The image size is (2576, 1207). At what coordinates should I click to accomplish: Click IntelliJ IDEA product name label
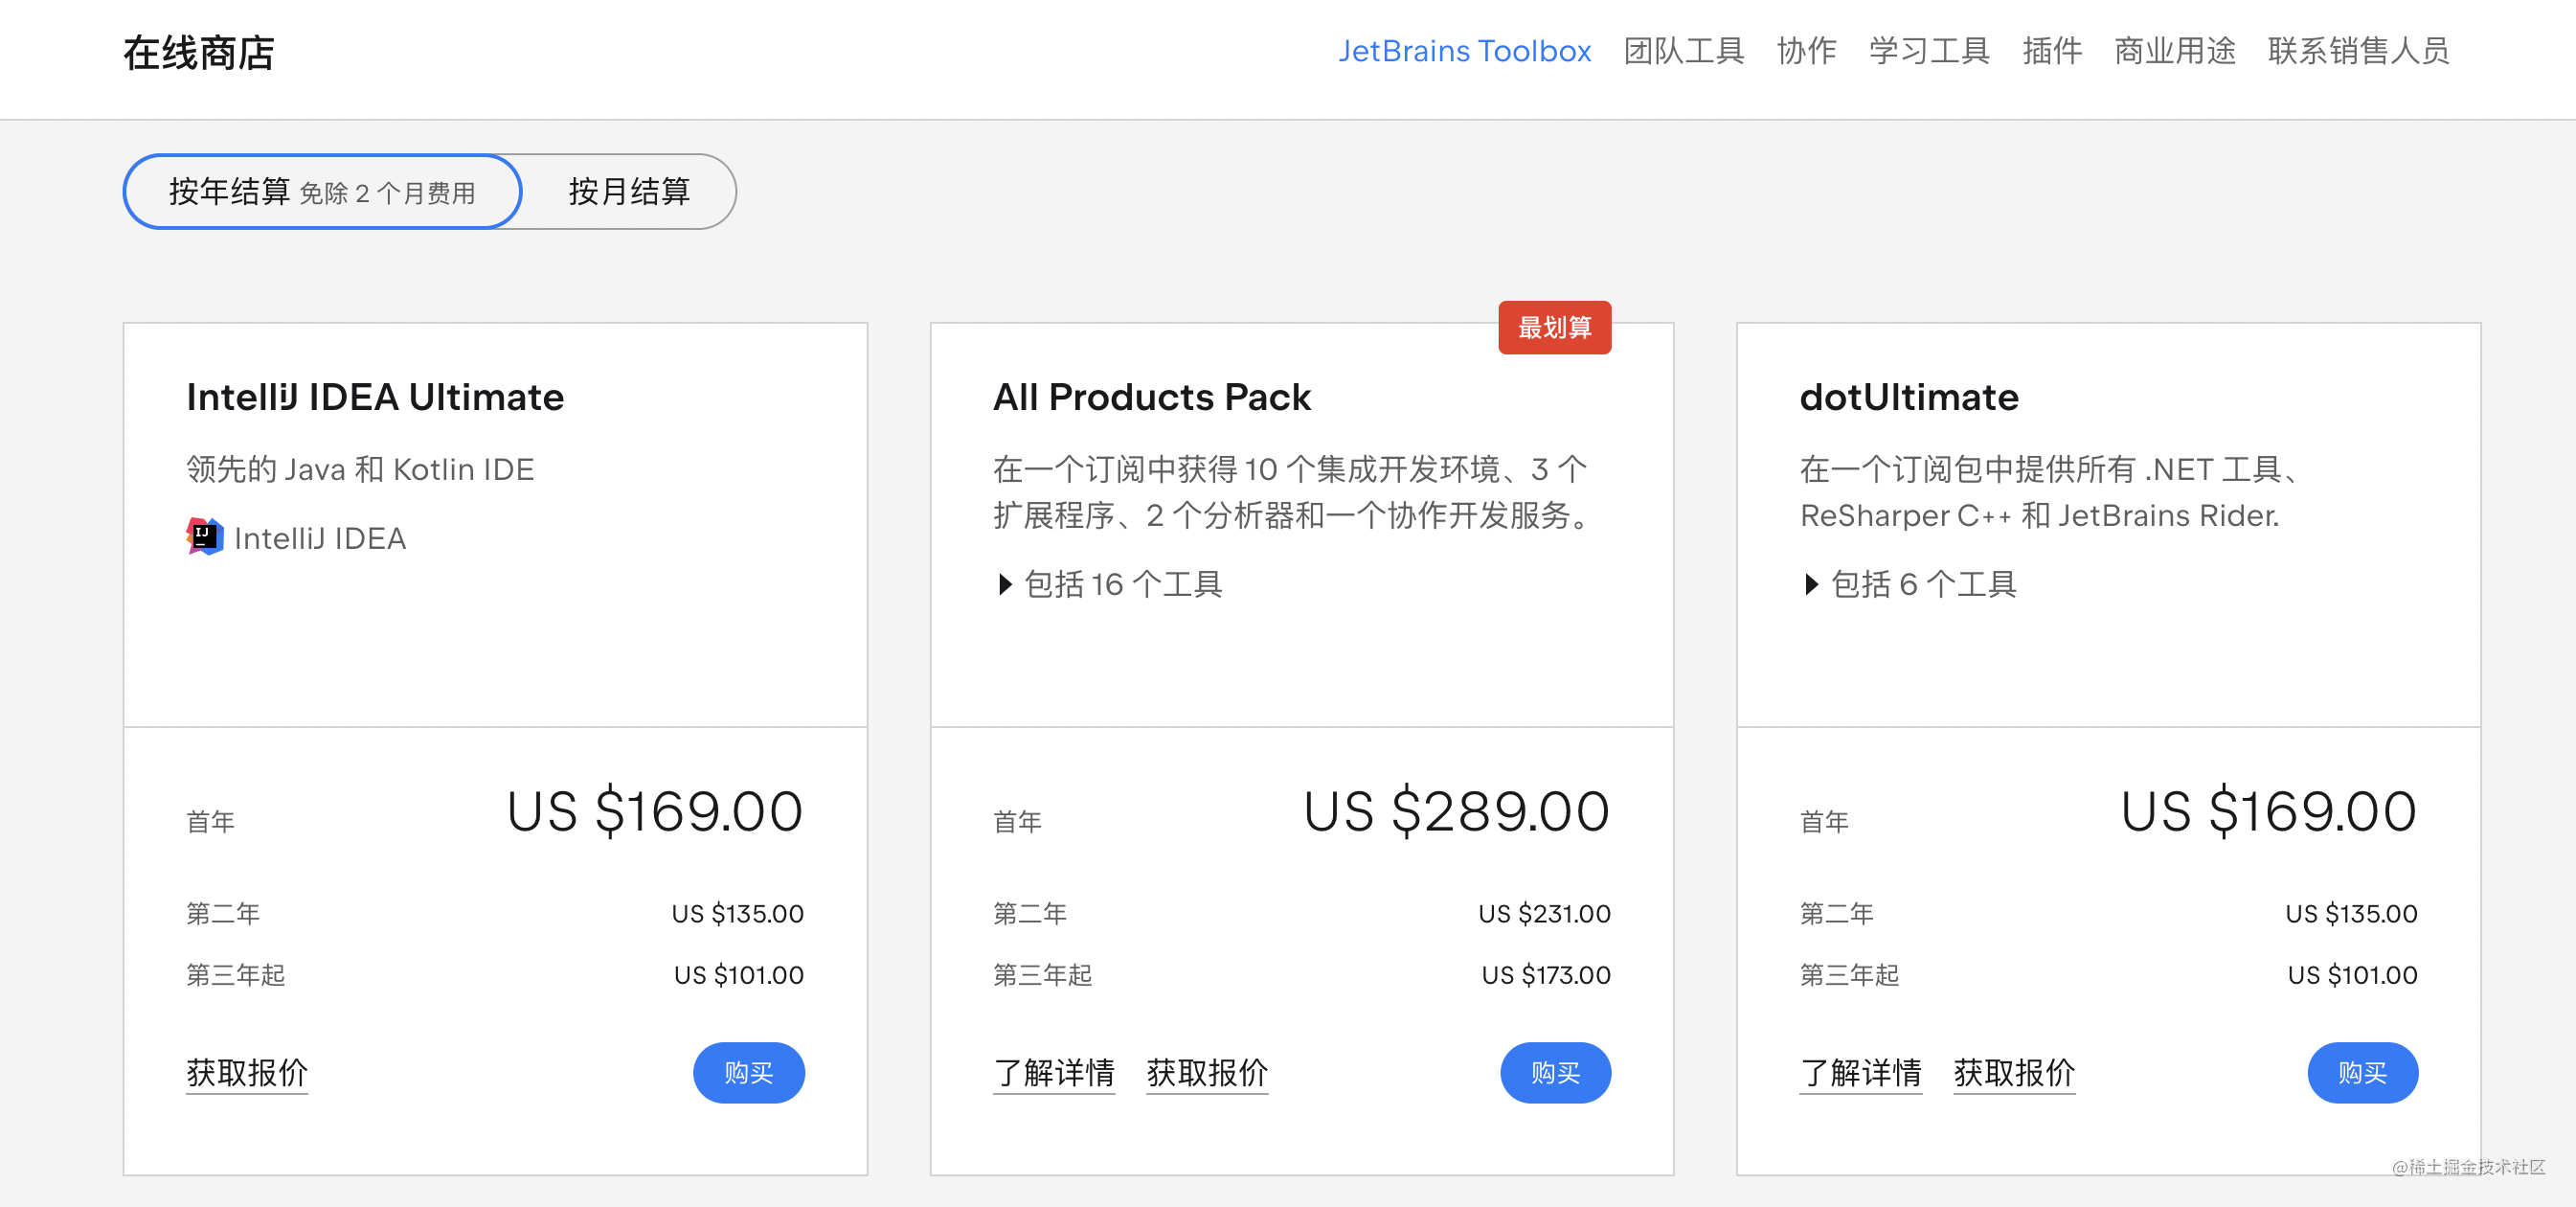click(320, 538)
